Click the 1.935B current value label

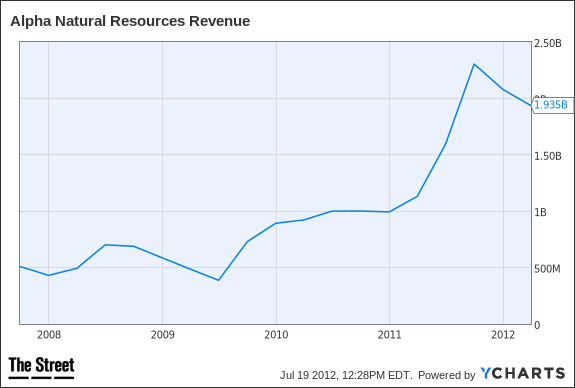tap(551, 105)
